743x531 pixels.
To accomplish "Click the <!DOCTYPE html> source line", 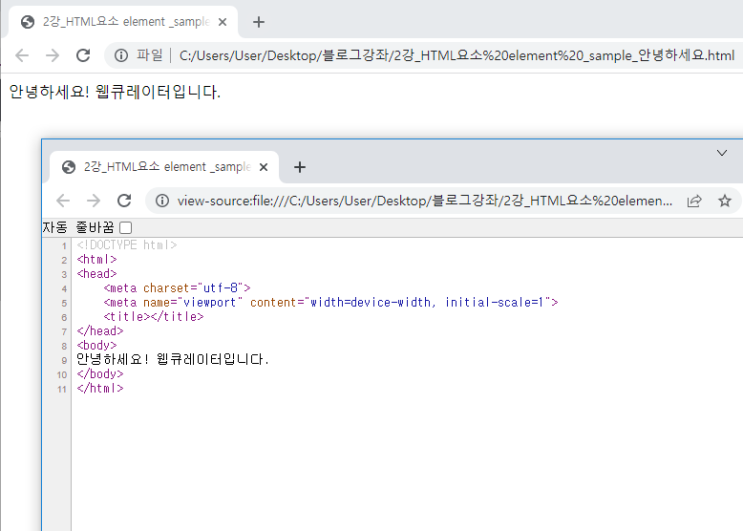I will [x=127, y=245].
